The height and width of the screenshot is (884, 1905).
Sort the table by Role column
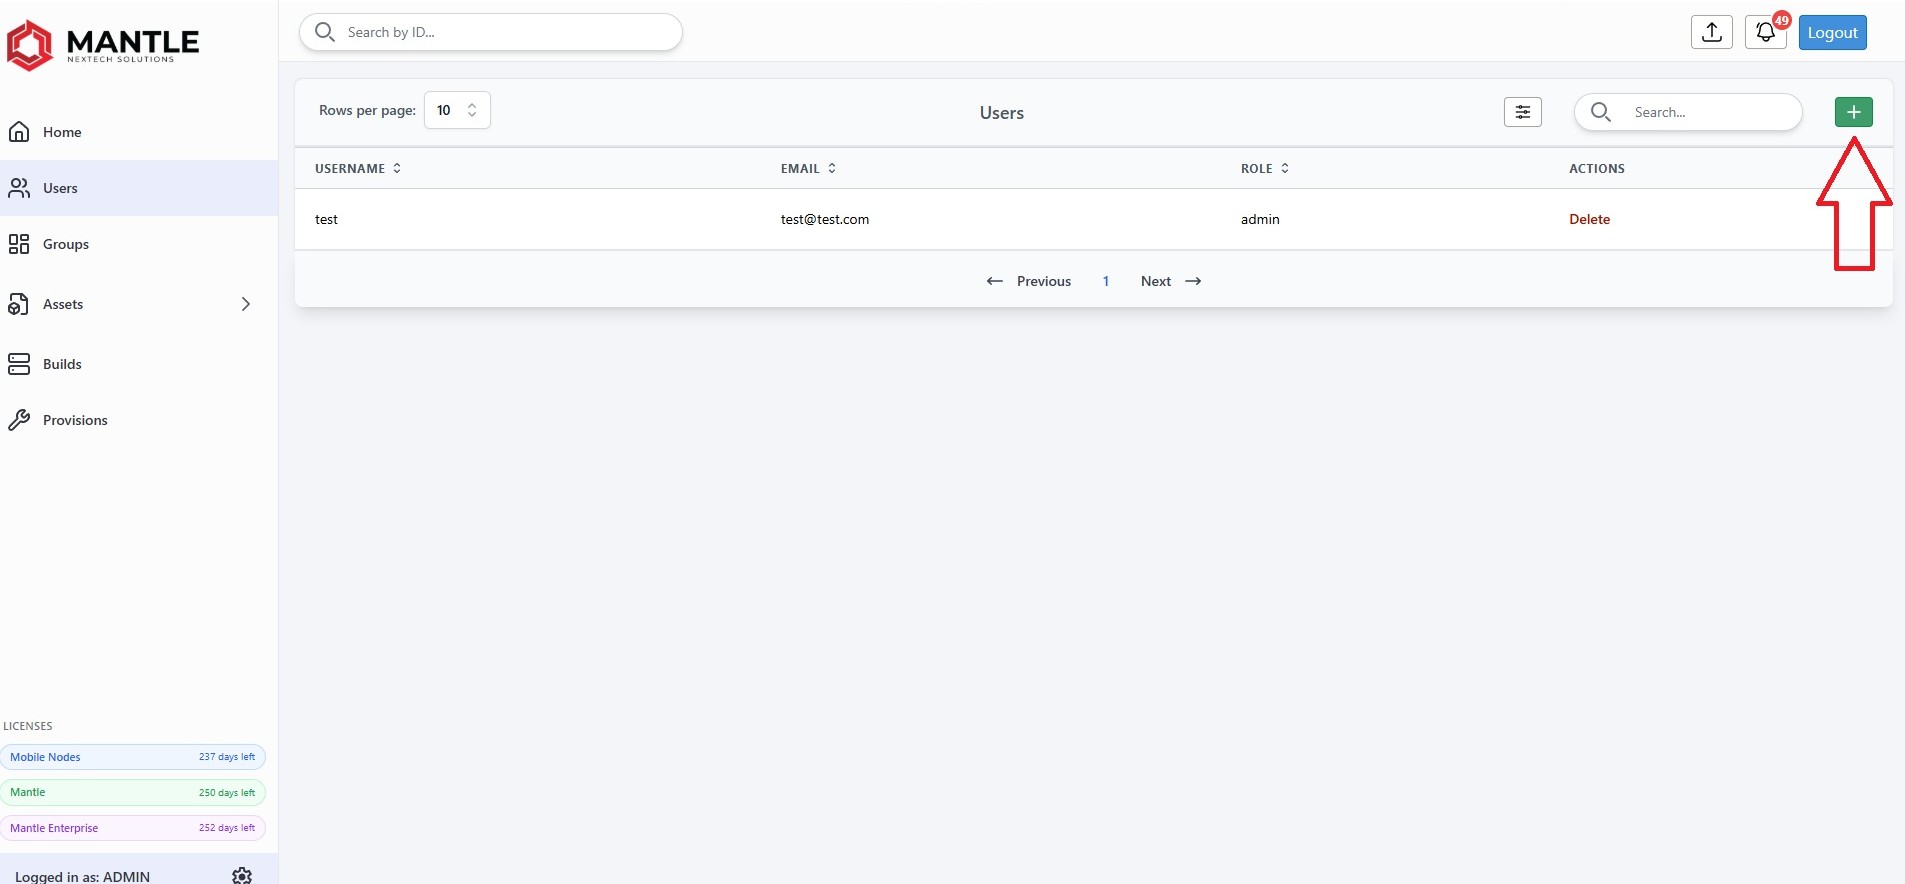[1265, 168]
